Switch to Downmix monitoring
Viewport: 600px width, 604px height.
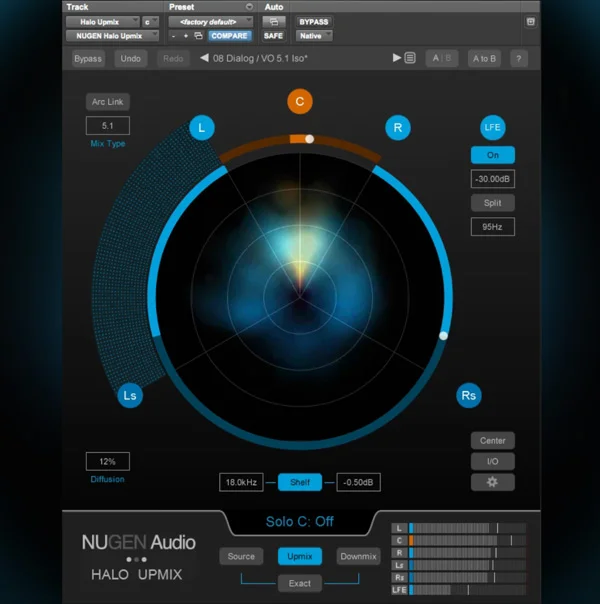pyautogui.click(x=358, y=556)
